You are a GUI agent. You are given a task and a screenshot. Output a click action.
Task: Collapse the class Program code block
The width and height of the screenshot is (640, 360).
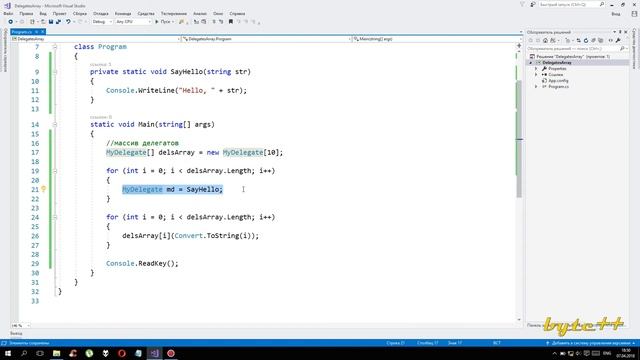55,47
